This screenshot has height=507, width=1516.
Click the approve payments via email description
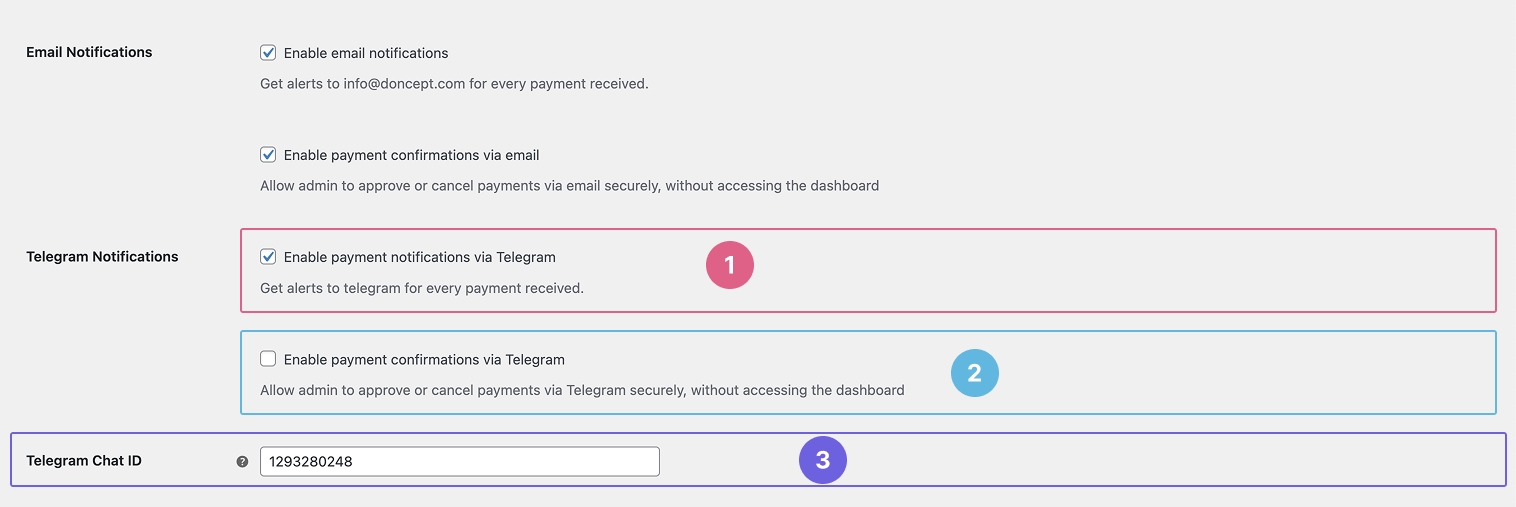(x=569, y=186)
